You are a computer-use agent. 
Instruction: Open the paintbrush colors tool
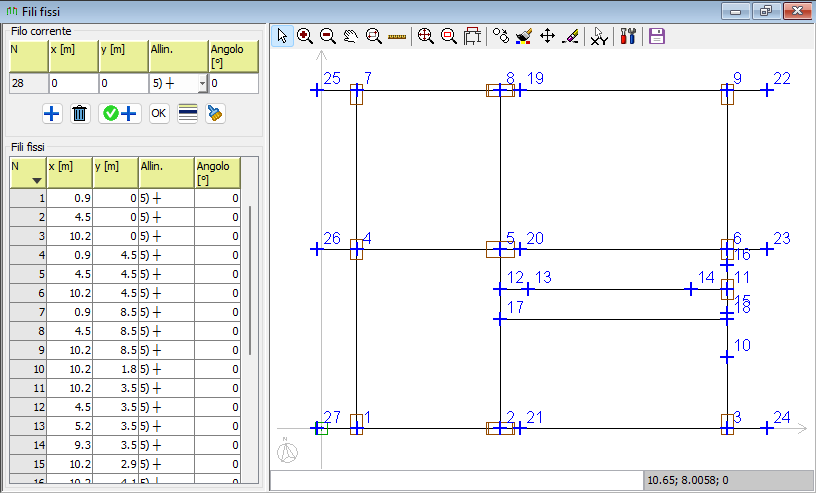point(524,36)
